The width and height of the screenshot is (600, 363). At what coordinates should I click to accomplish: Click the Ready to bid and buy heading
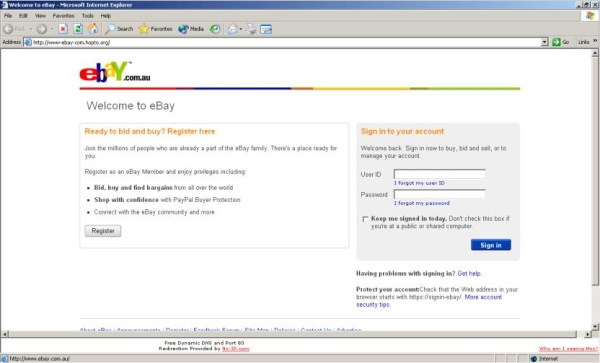(x=150, y=131)
